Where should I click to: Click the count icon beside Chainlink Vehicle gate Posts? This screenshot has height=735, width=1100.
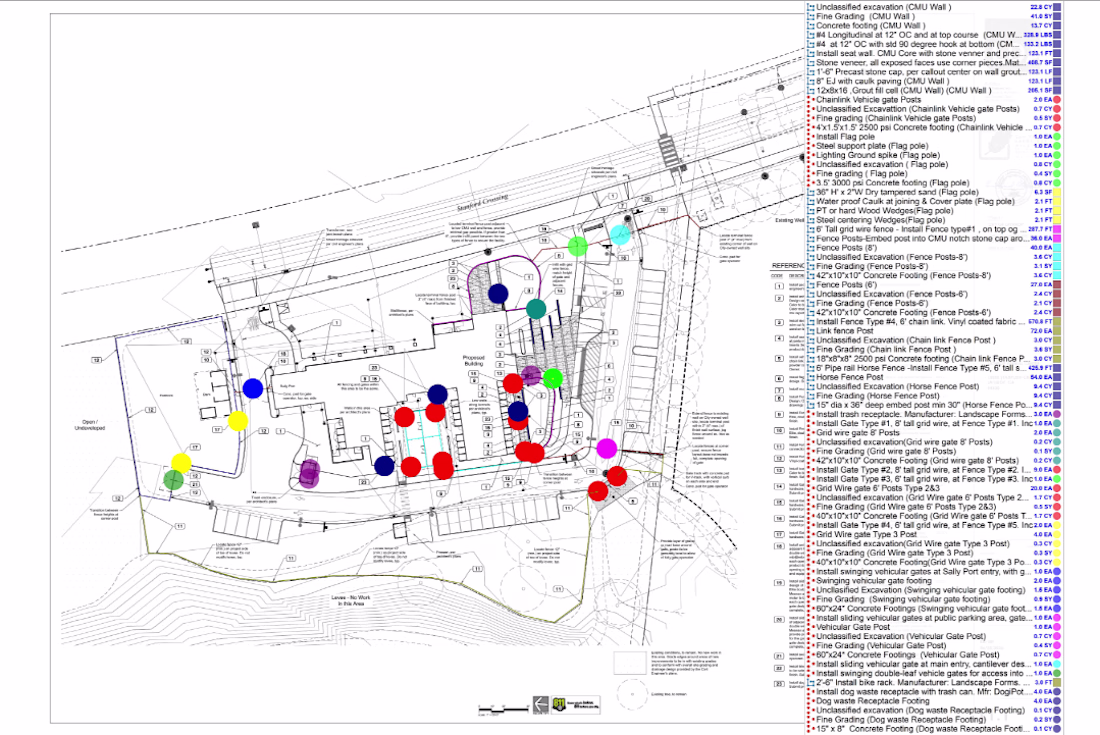click(x=812, y=100)
